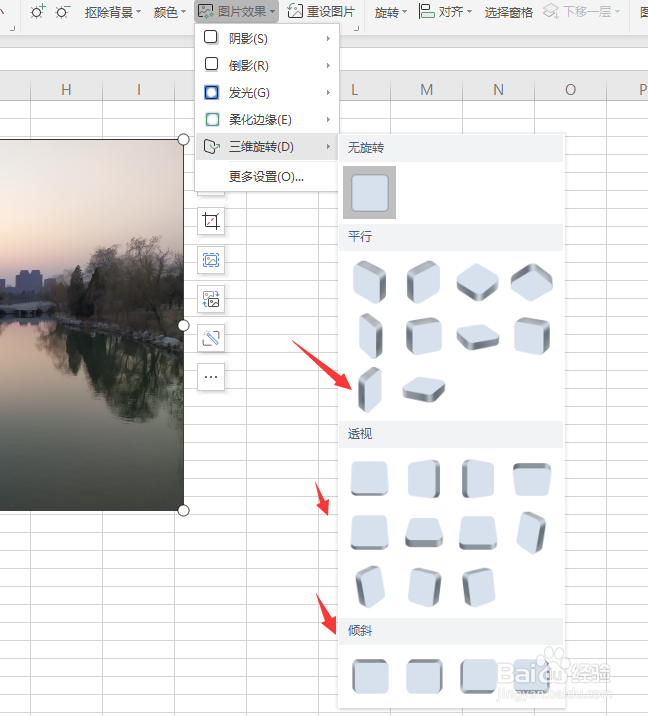Select the 三维旋转(D) menu entry
This screenshot has width=648, height=716.
point(267,147)
